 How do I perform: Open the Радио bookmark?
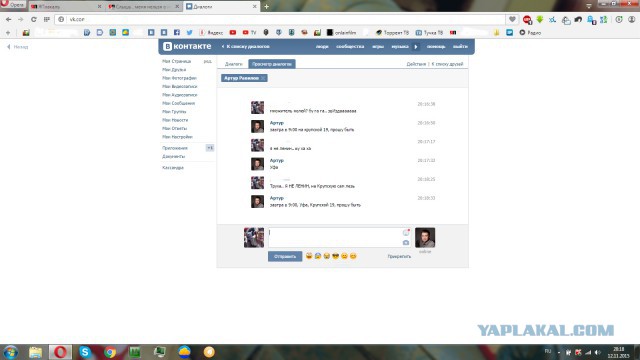[x=530, y=32]
